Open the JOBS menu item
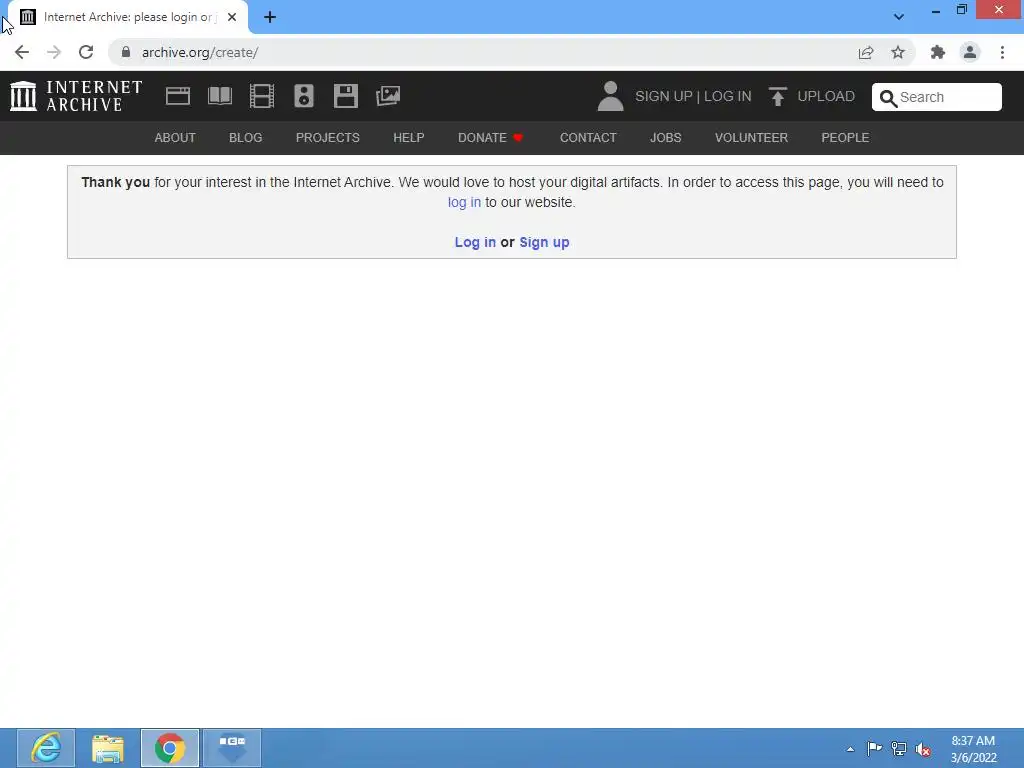1024x768 pixels. coord(665,138)
